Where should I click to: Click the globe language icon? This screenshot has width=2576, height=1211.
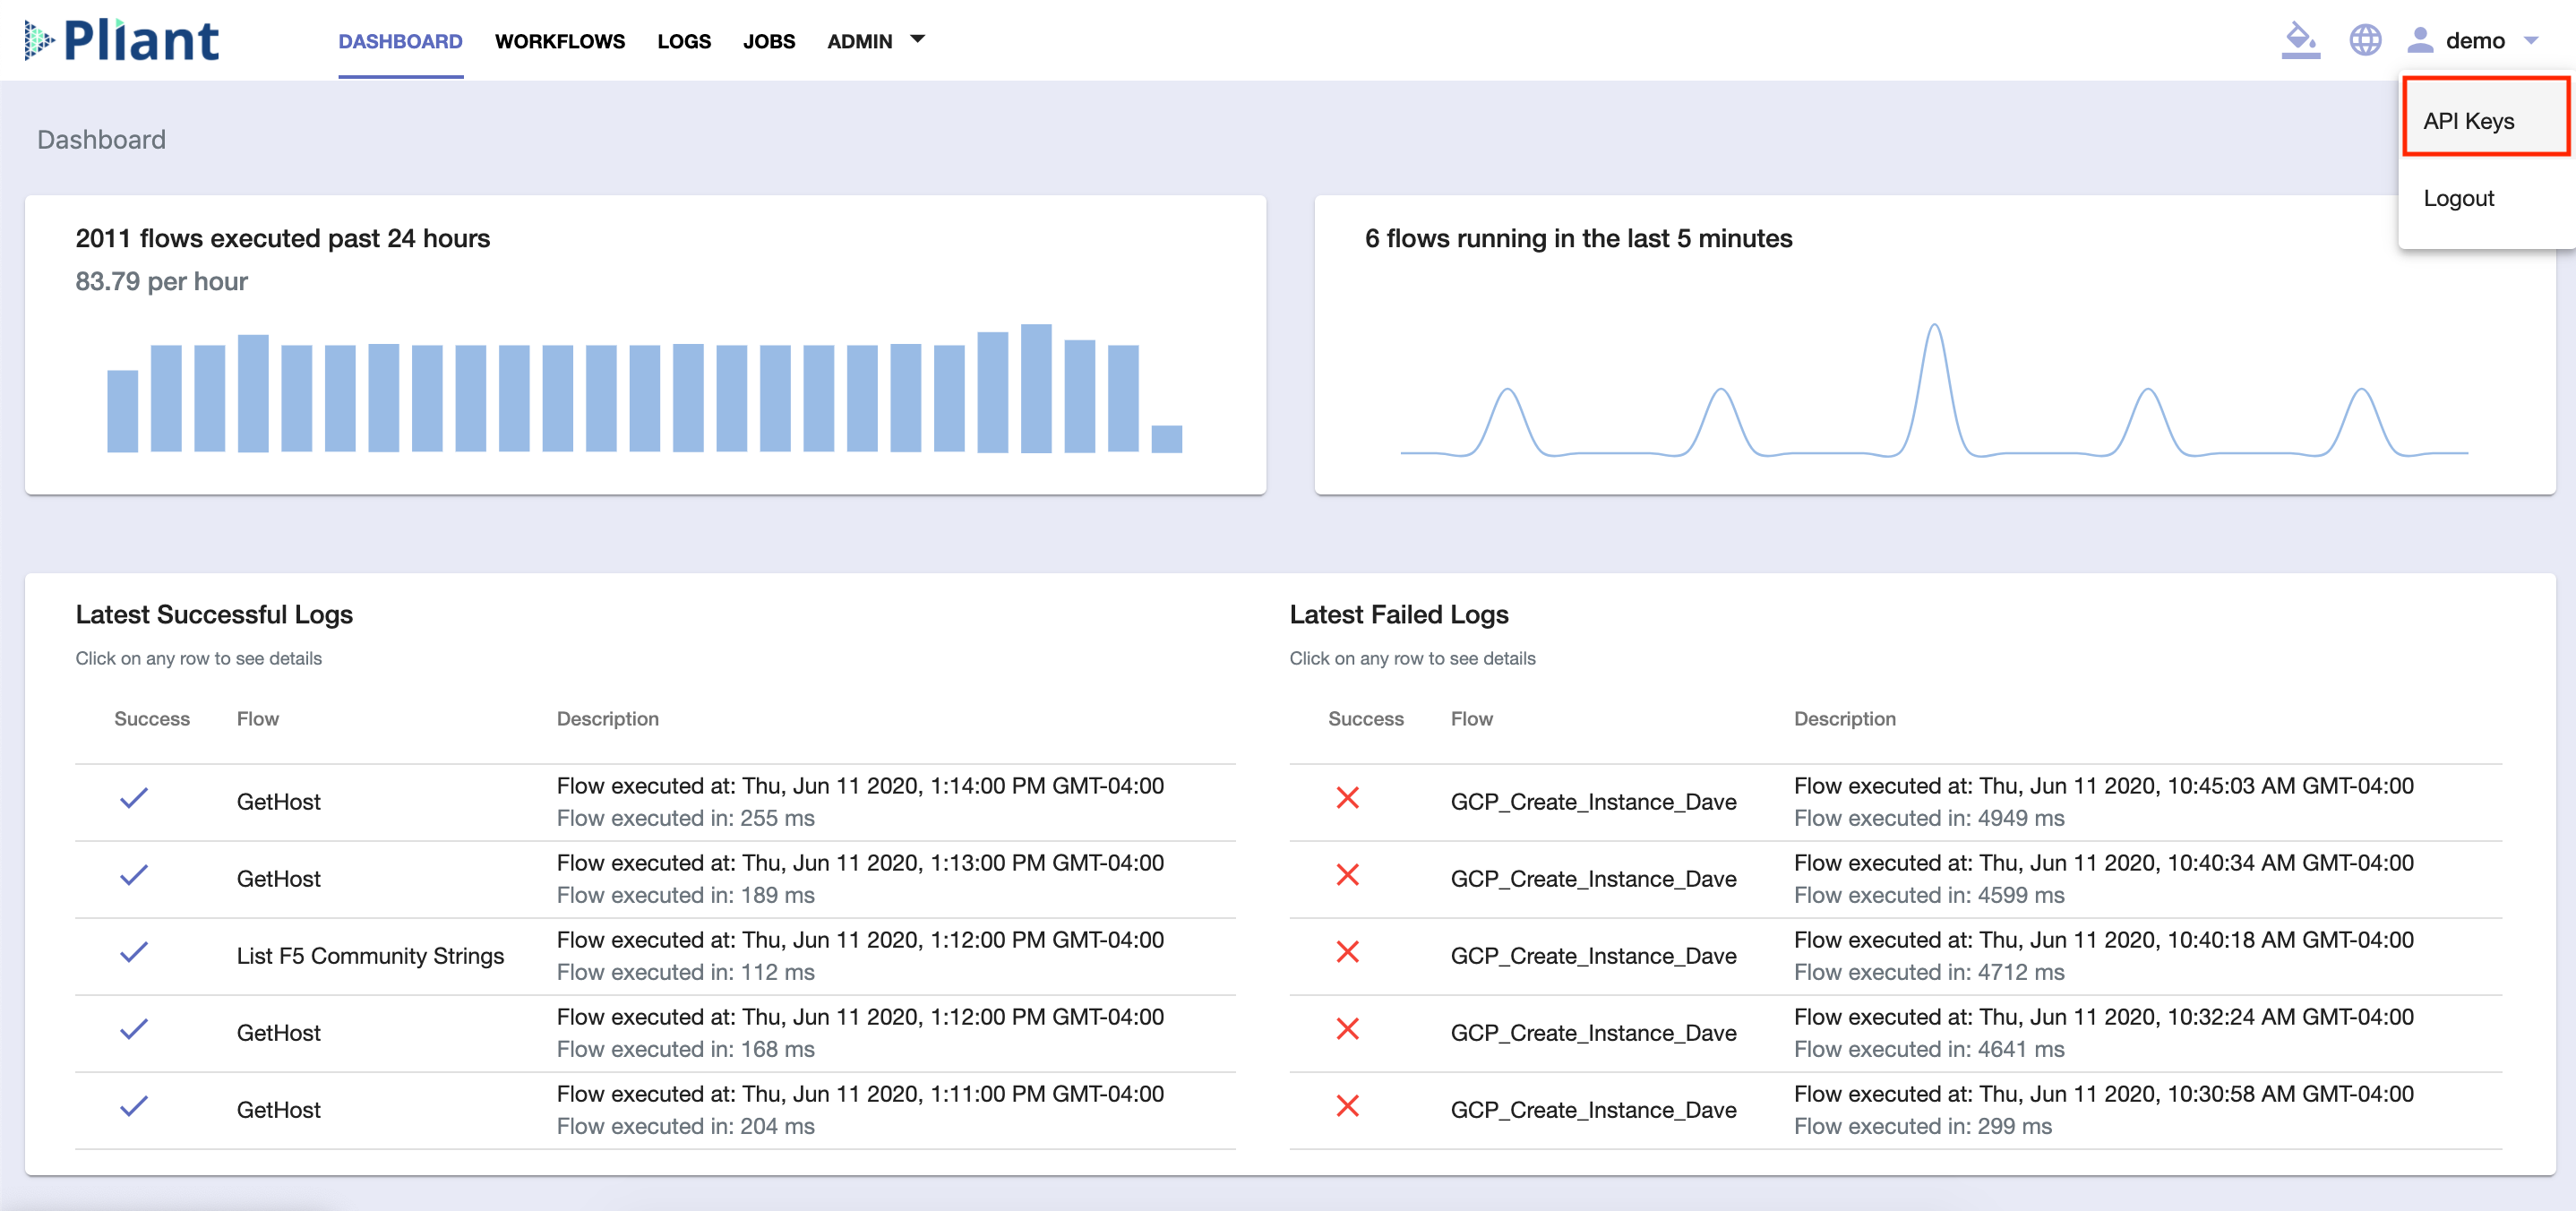coord(2365,40)
